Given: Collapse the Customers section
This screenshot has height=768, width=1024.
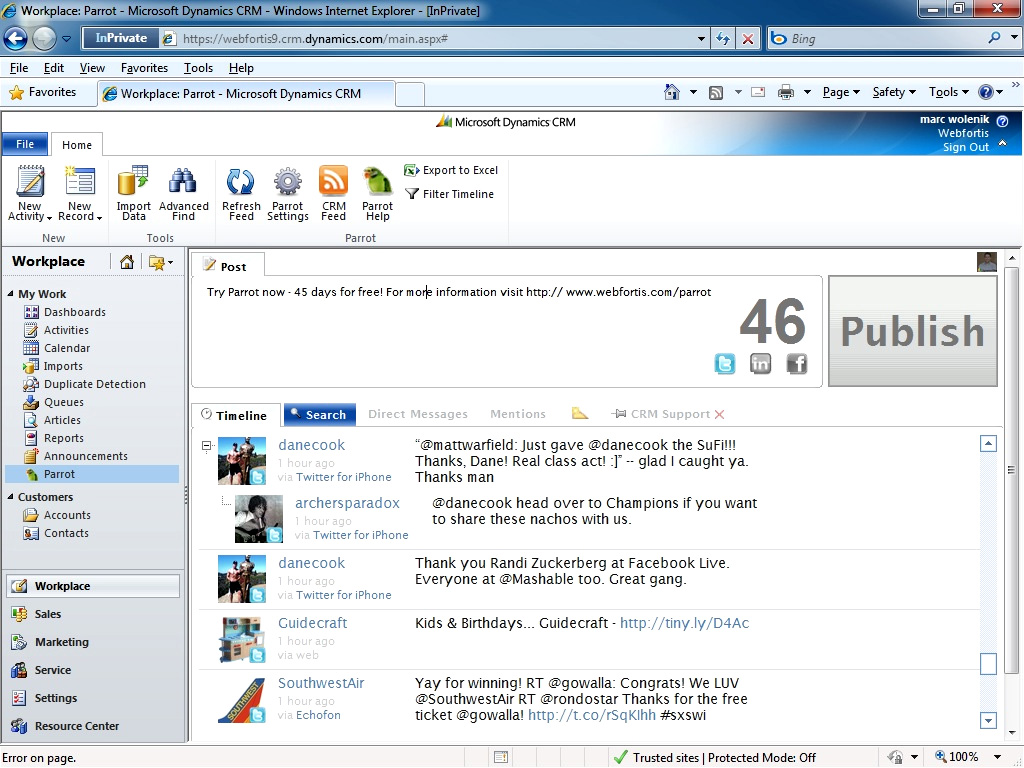Looking at the screenshot, I should (10, 497).
